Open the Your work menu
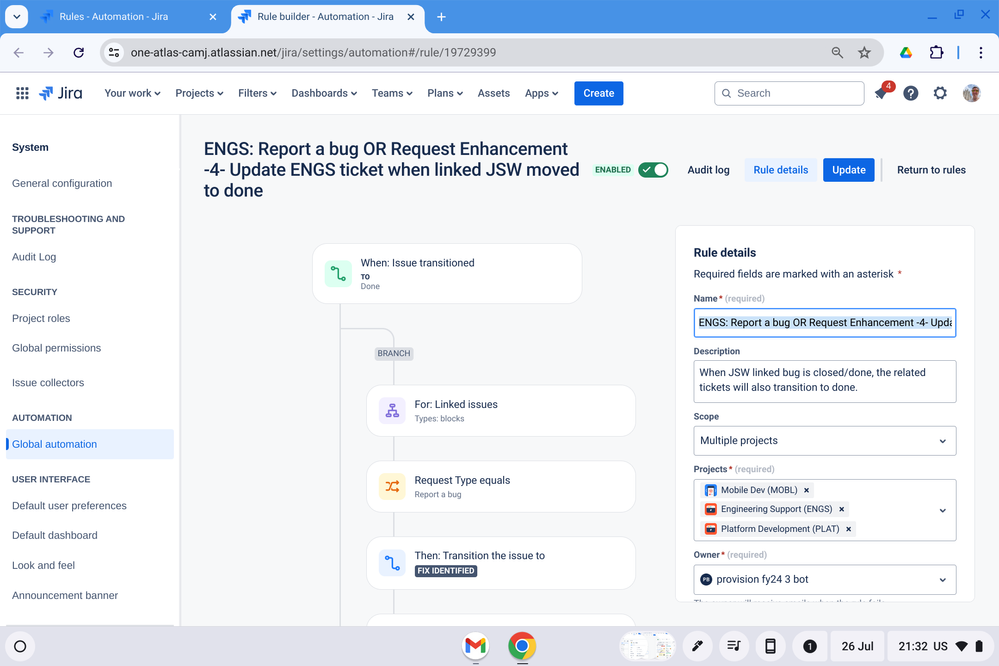This screenshot has height=666, width=999. pos(132,93)
